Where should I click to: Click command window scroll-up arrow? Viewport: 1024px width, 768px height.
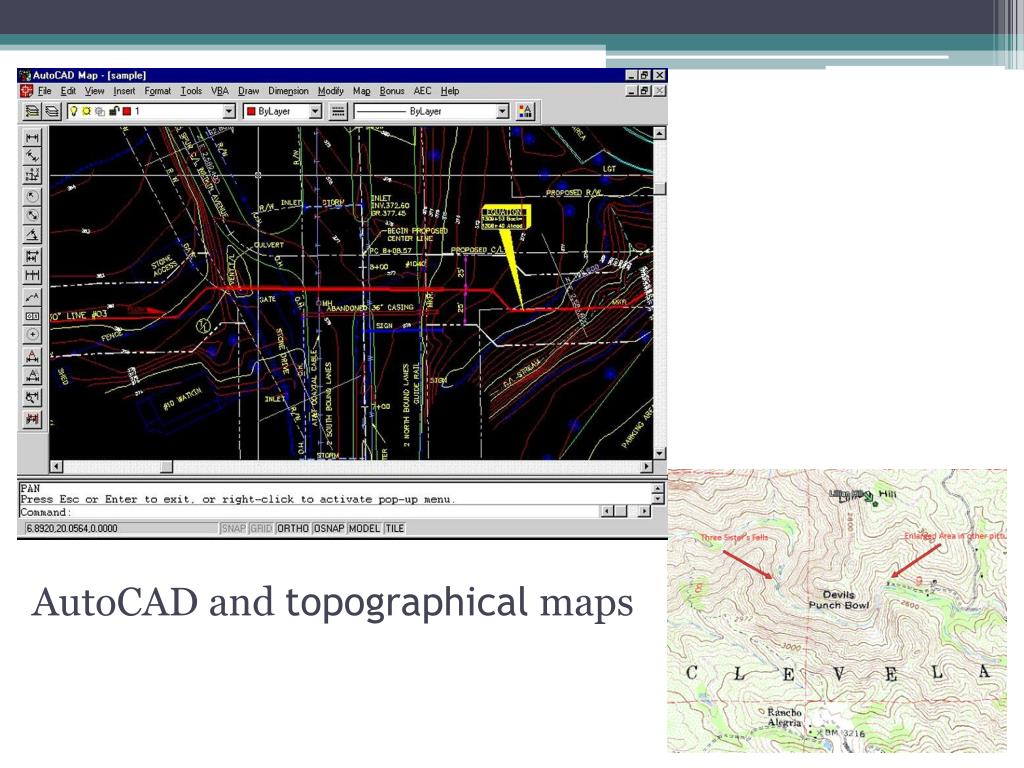pyautogui.click(x=658, y=488)
